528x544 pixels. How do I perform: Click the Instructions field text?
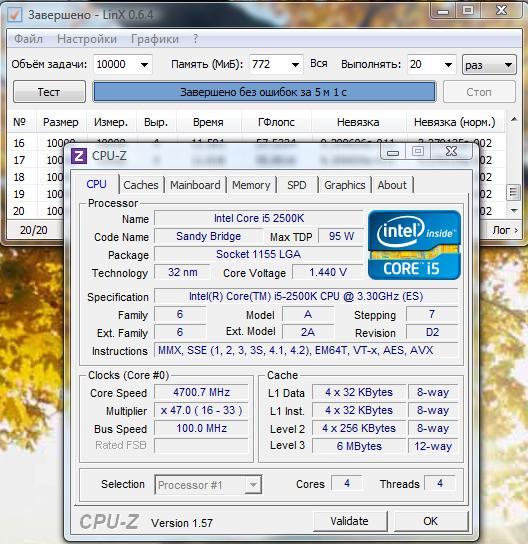coord(306,350)
